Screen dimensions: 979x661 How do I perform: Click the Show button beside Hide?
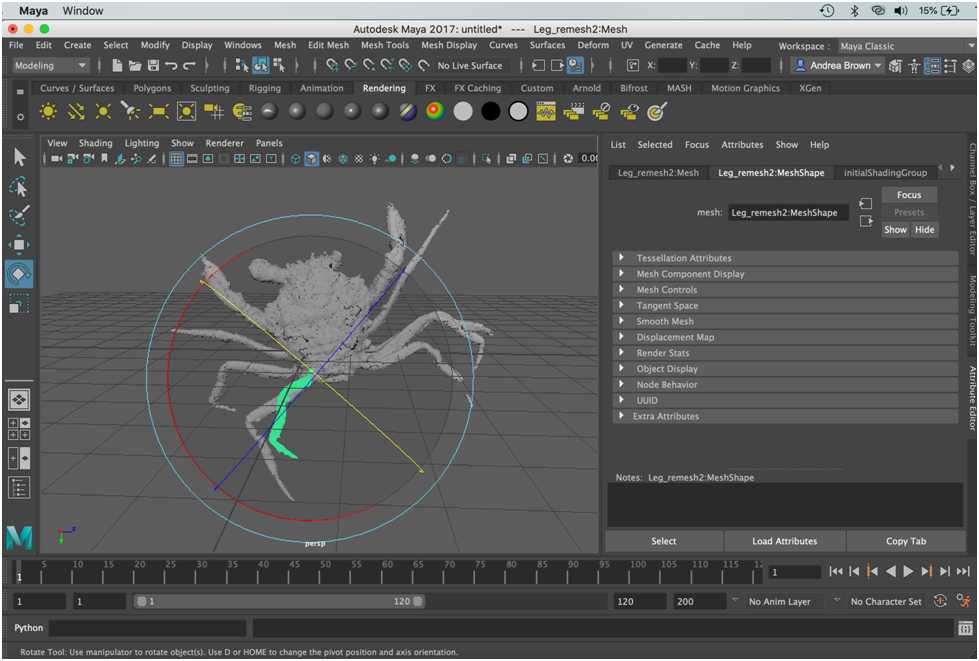[895, 230]
